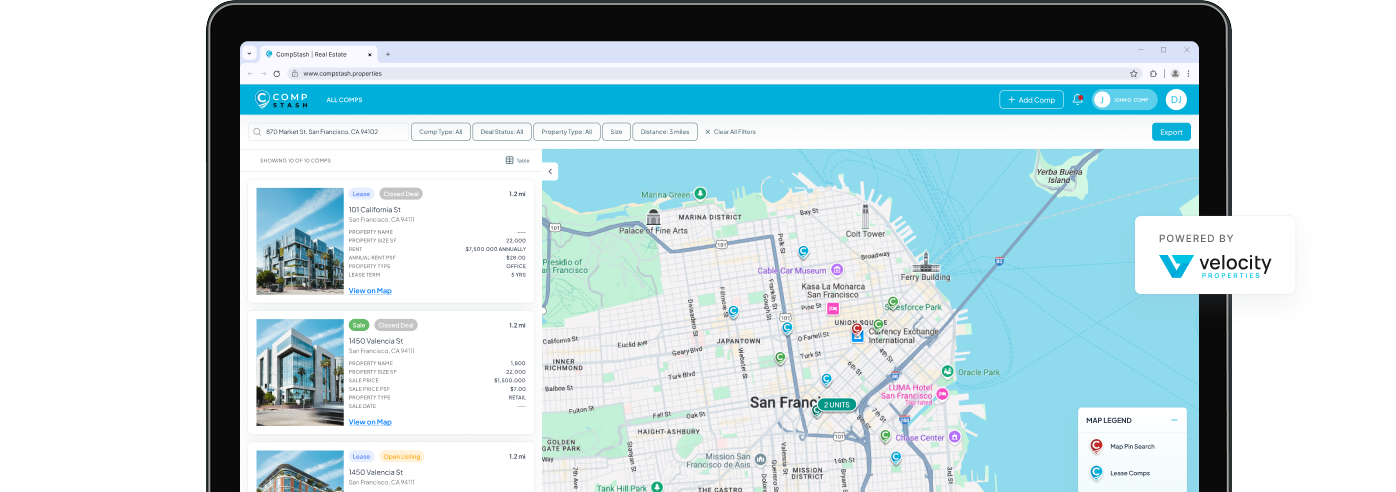Screen dimensions: 1396x492
Task: Open browser extensions puzzle icon
Action: coord(1153,73)
